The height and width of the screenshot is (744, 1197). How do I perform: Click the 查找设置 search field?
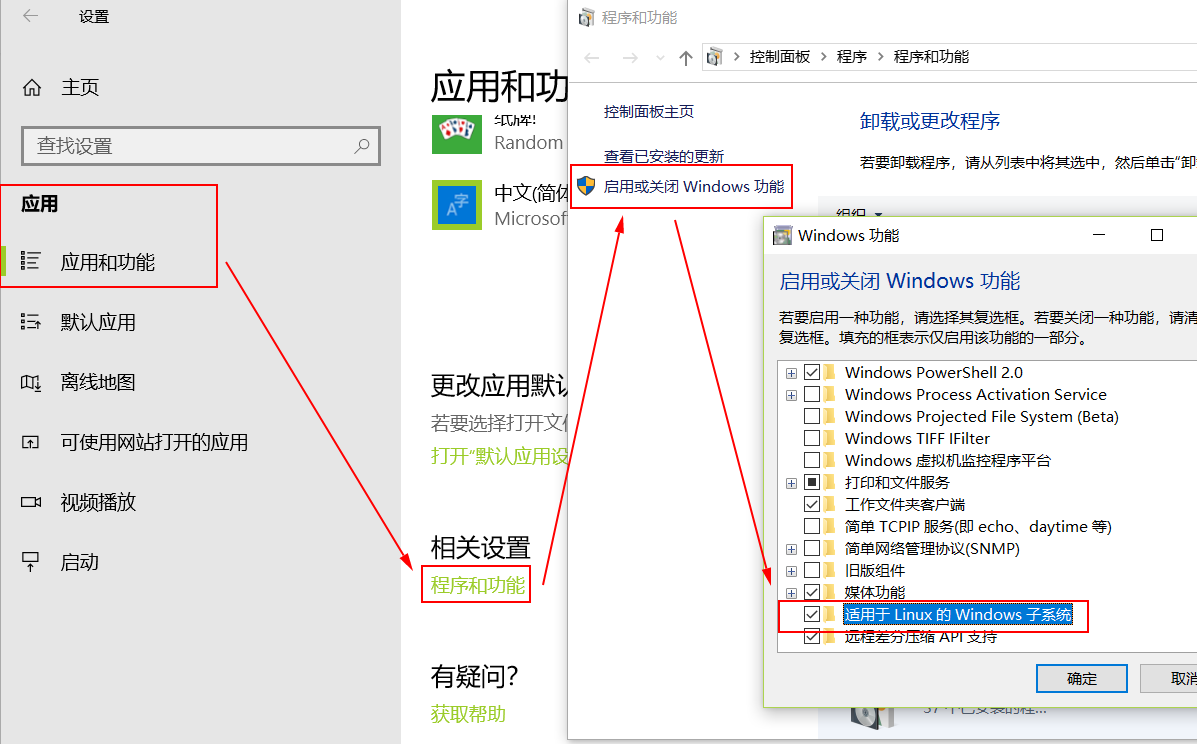[x=201, y=146]
